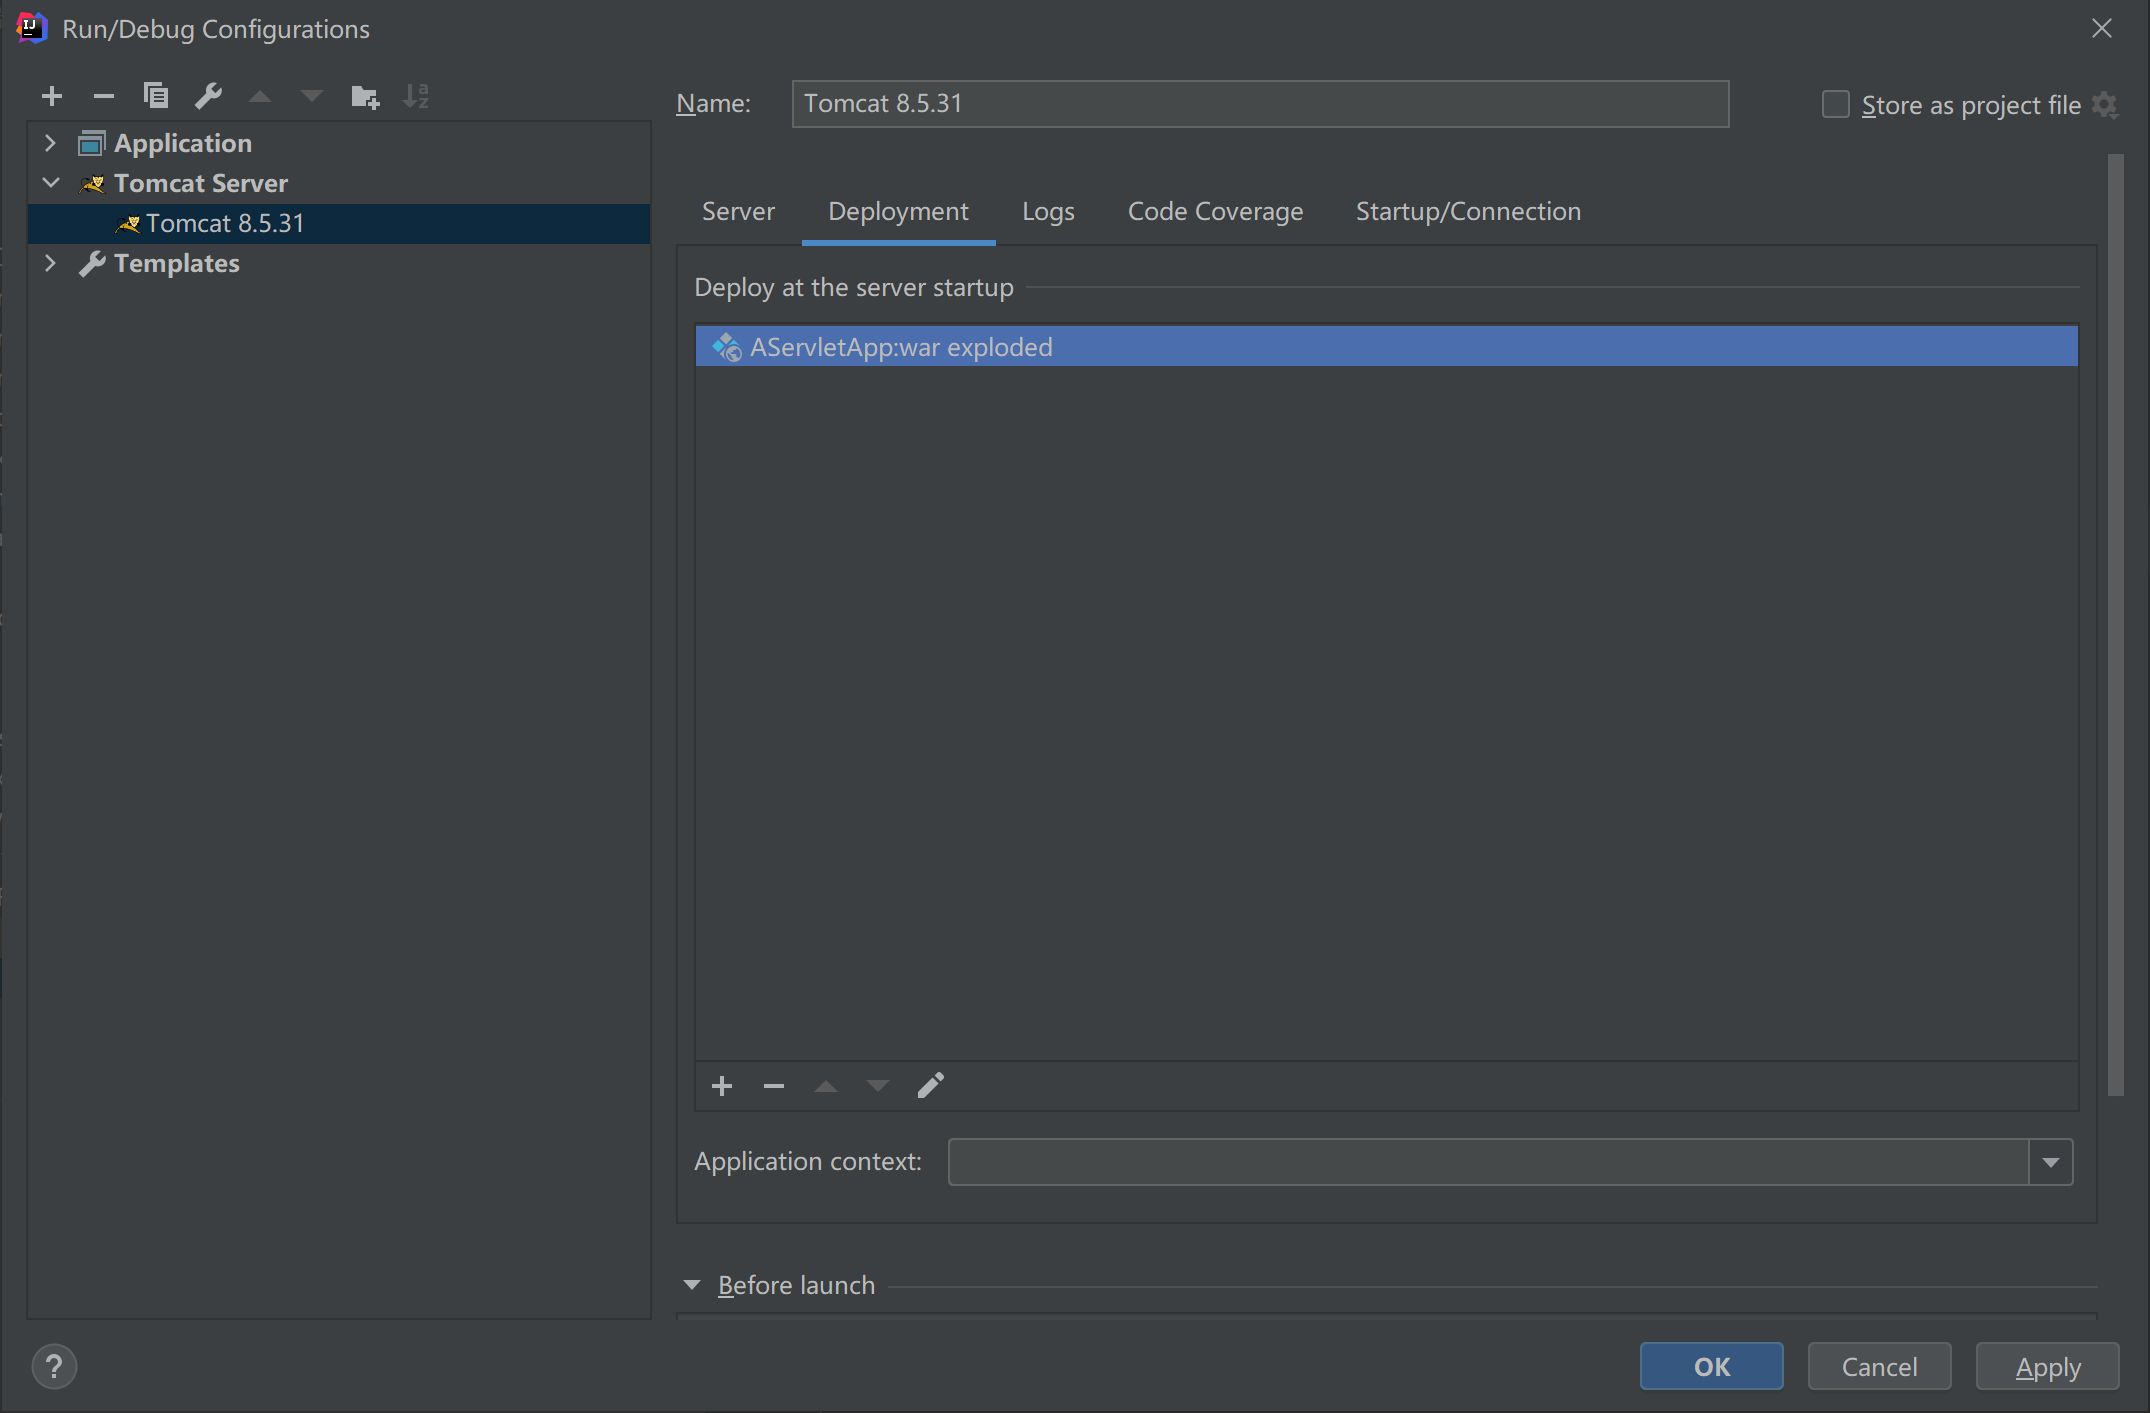Collapse the Tomcat Server tree node

50,183
